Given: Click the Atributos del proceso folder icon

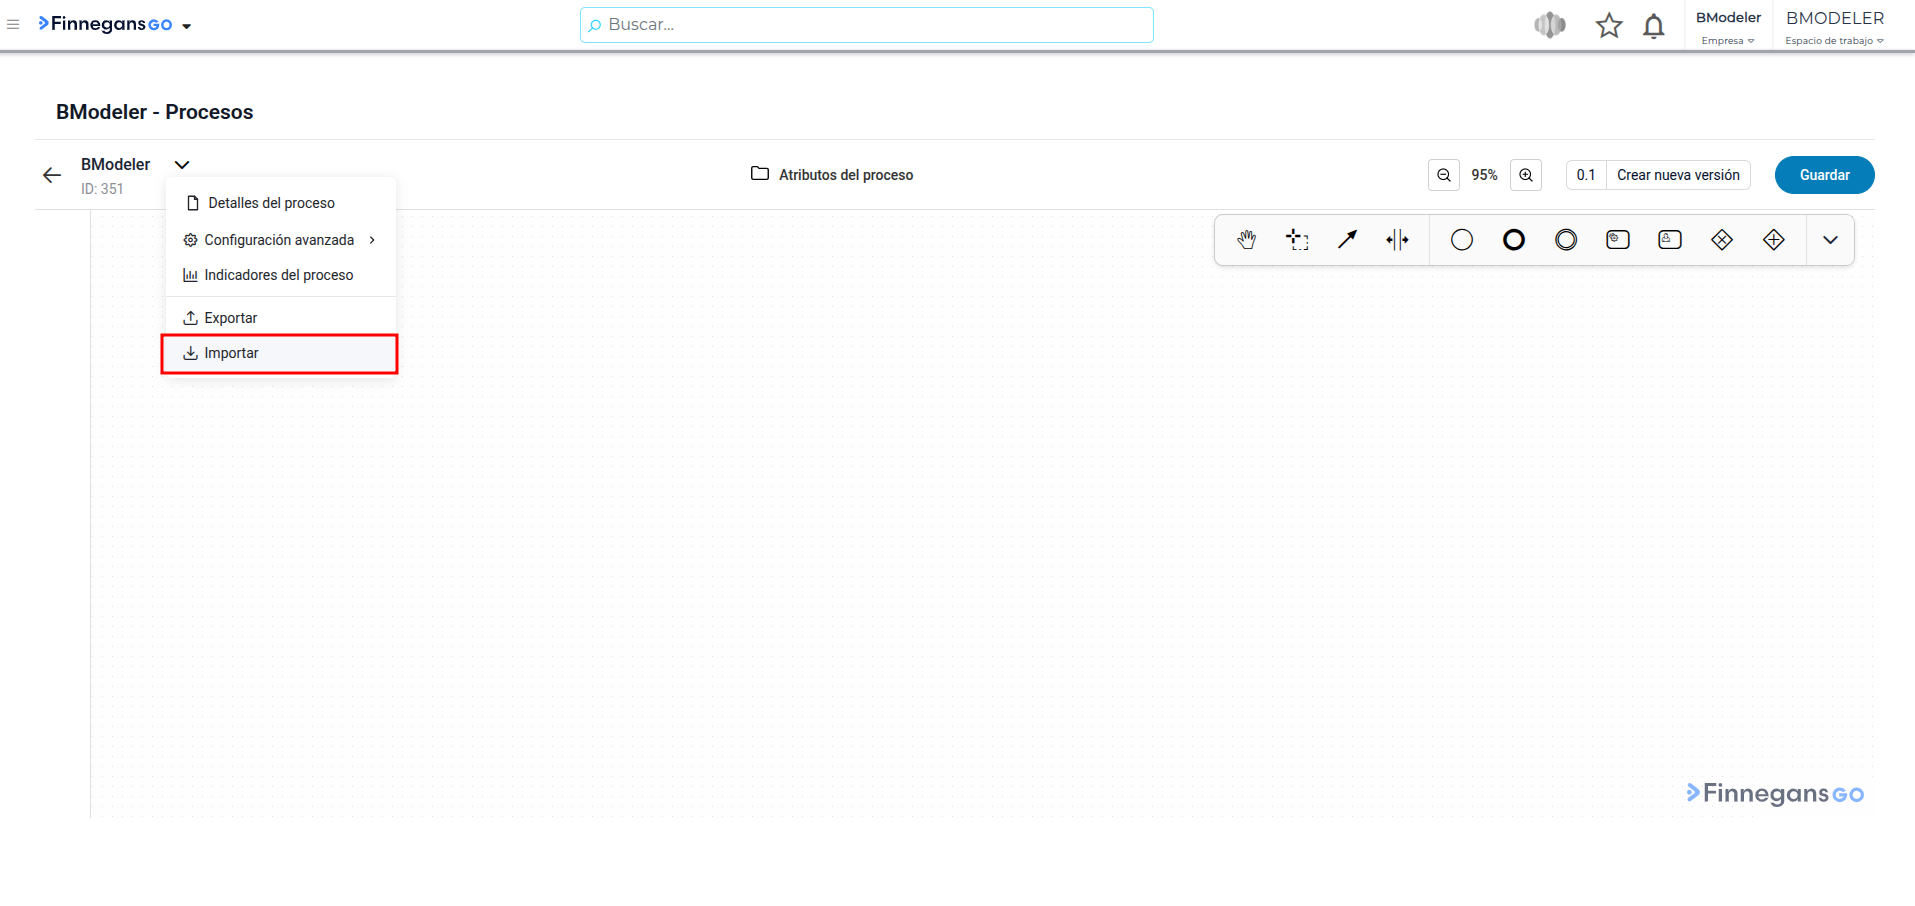Looking at the screenshot, I should 760,174.
